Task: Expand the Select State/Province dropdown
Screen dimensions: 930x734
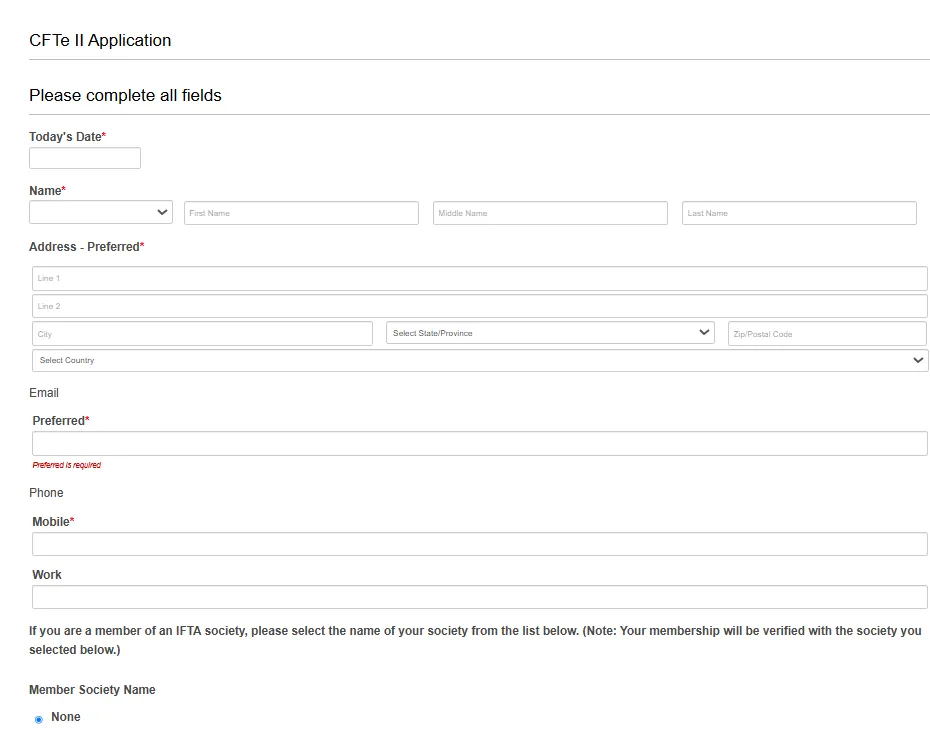Action: (x=550, y=333)
